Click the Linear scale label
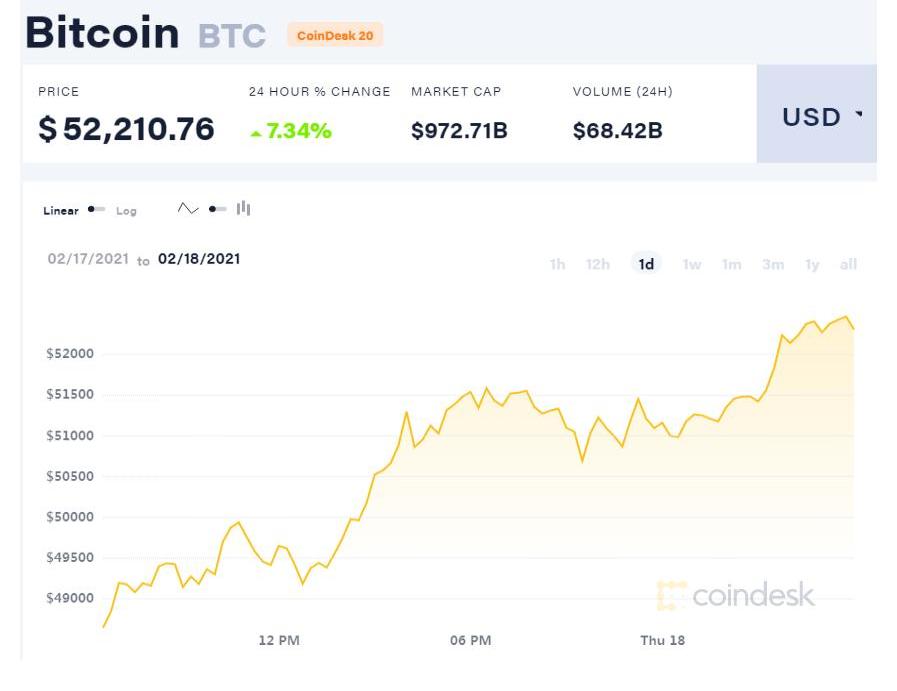Viewport: 897px width, 691px height. click(x=61, y=211)
